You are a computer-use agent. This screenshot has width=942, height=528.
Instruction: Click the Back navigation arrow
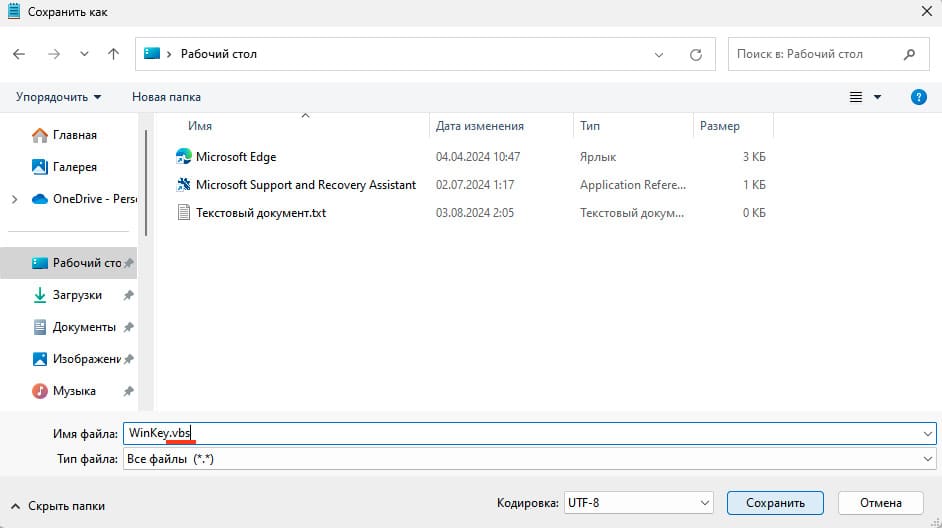pyautogui.click(x=20, y=54)
